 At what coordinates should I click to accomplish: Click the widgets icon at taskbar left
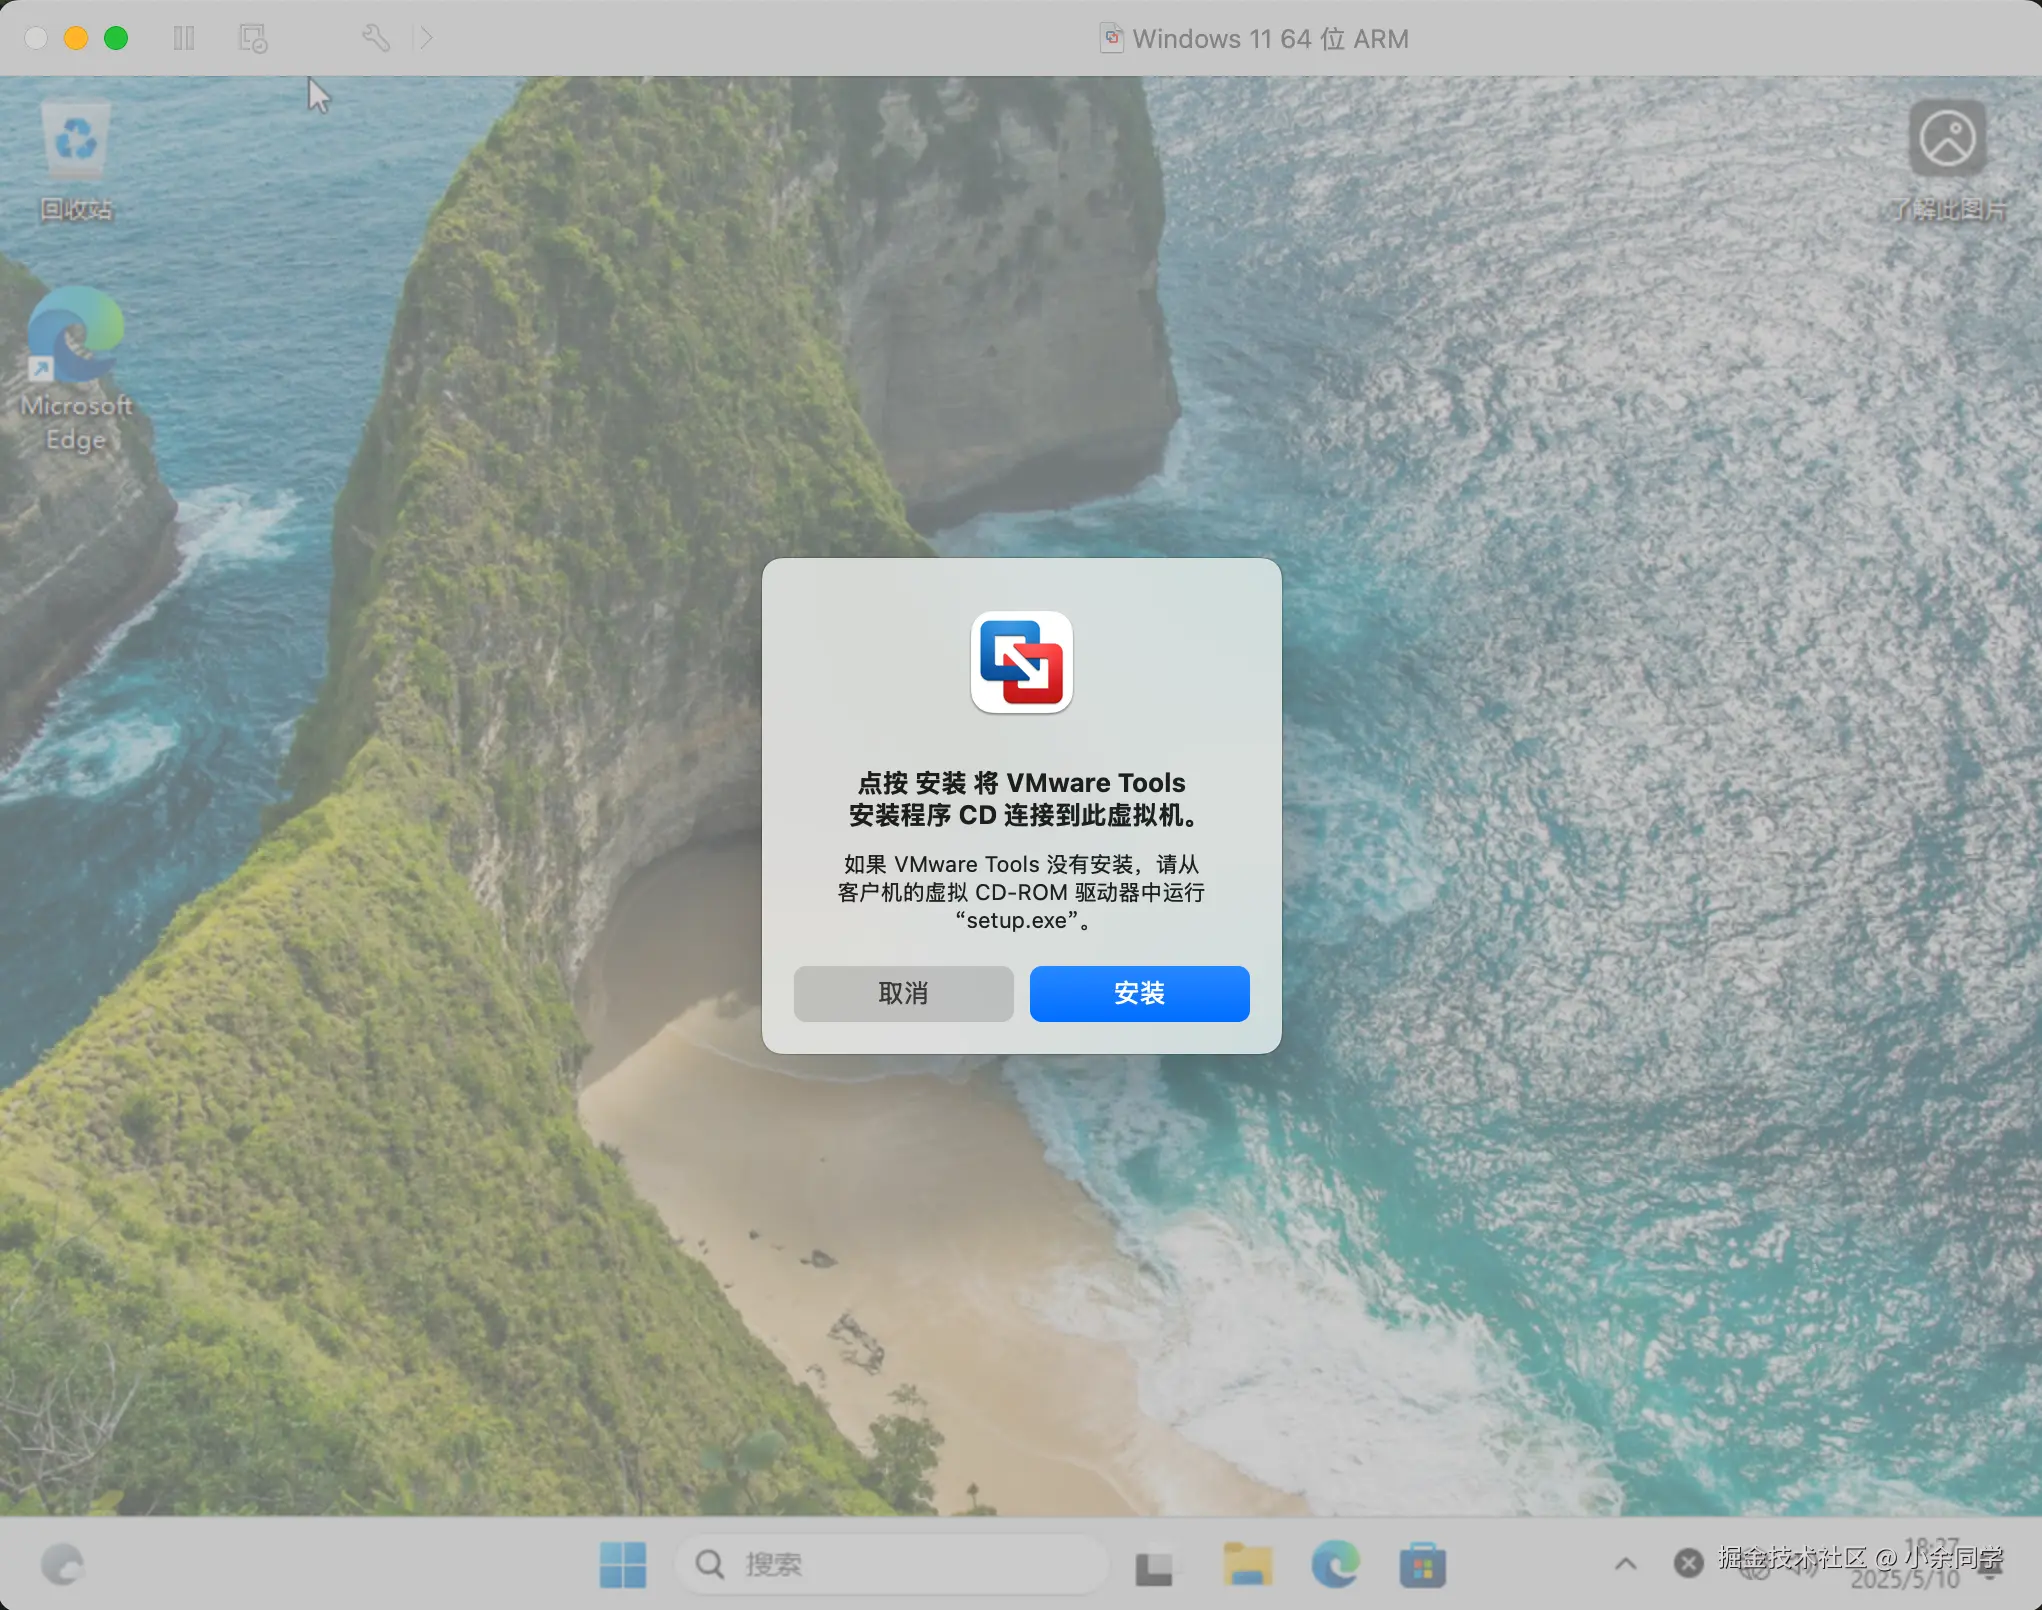[62, 1565]
